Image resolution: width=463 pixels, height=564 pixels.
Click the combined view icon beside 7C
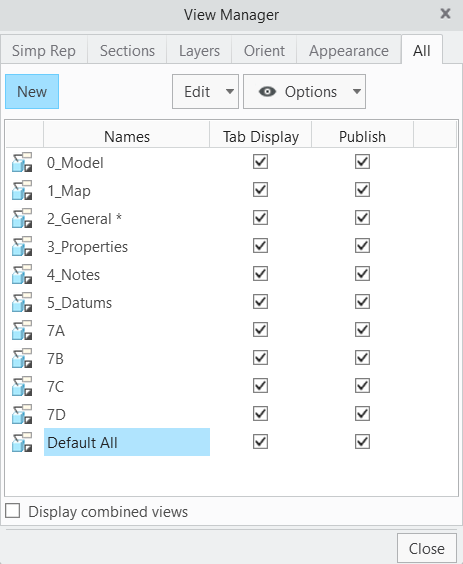click(x=22, y=386)
